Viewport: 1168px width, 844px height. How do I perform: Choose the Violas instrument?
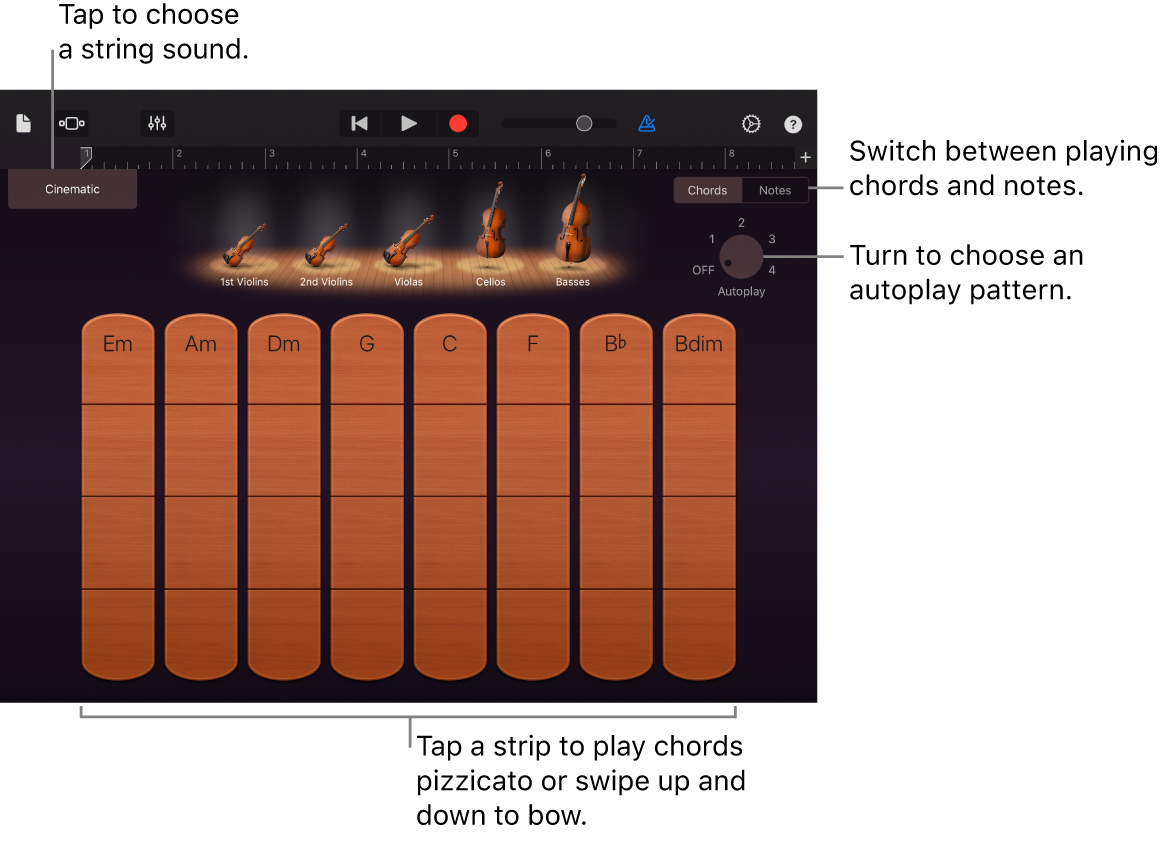[407, 245]
